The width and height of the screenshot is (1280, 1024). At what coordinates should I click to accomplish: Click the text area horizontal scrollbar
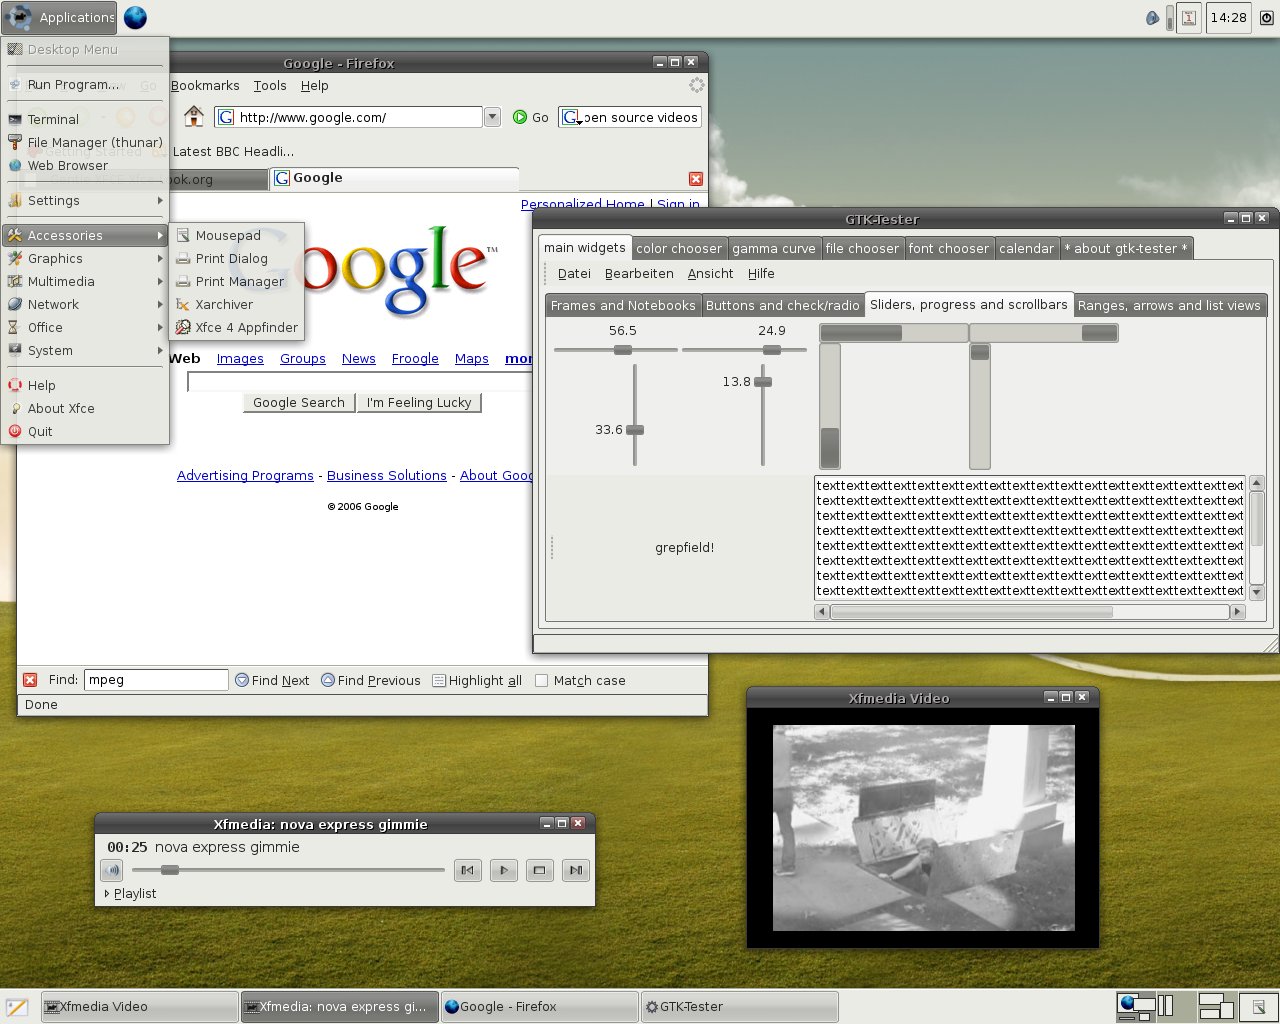[x=1030, y=612]
